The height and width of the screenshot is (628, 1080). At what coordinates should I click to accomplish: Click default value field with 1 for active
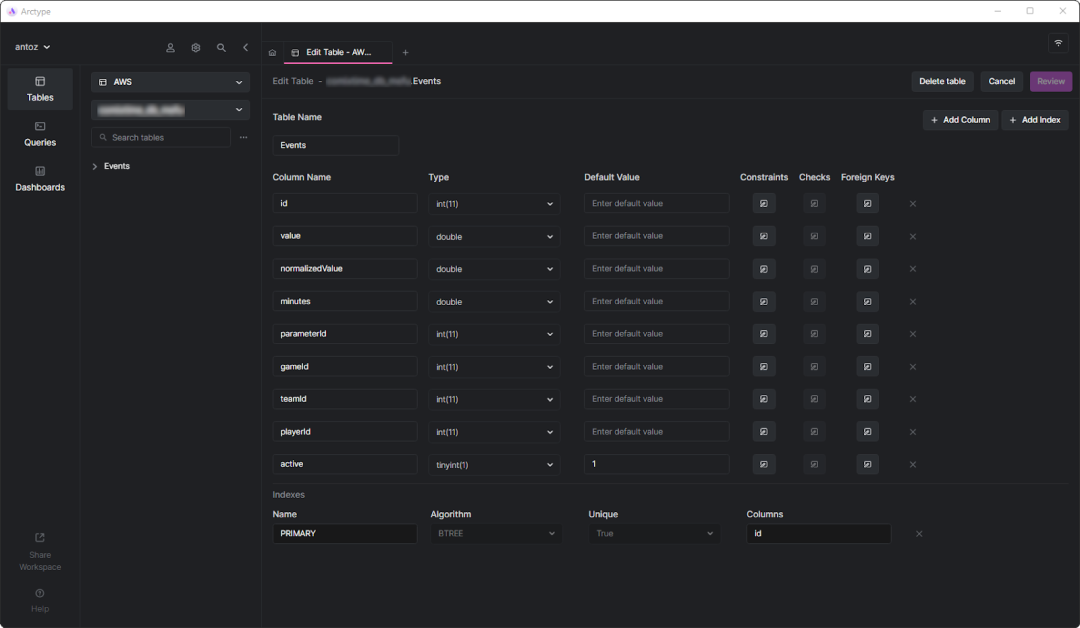[x=656, y=464]
